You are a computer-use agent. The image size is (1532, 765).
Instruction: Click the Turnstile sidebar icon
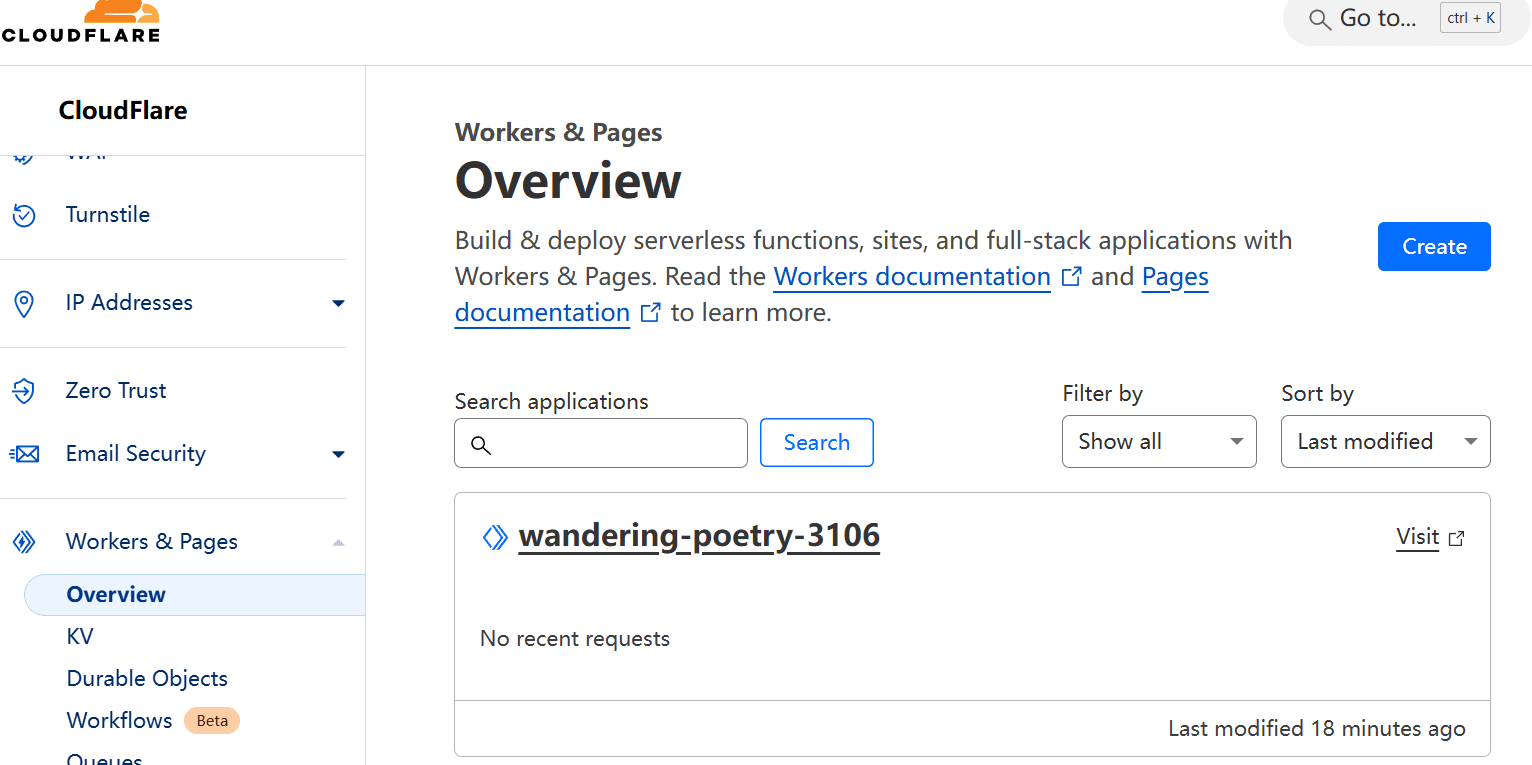pyautogui.click(x=24, y=215)
